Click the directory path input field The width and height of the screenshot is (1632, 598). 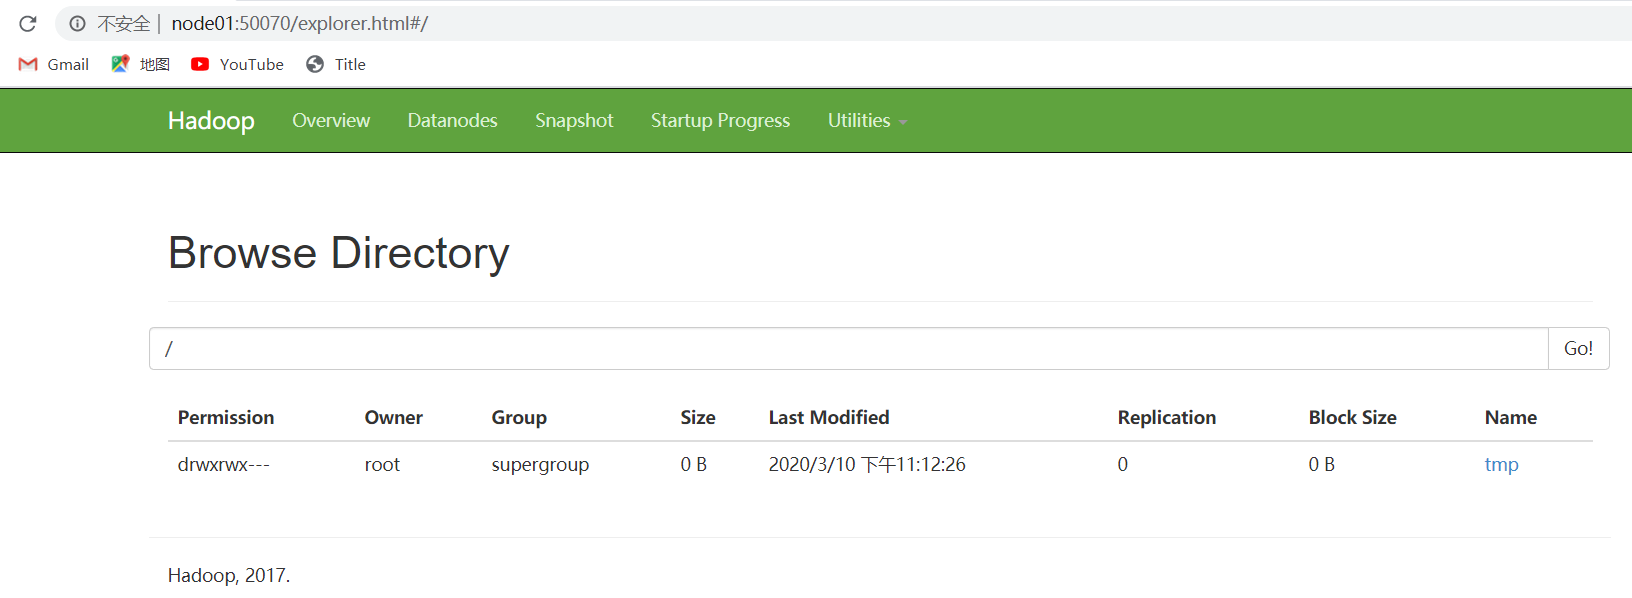tap(849, 348)
